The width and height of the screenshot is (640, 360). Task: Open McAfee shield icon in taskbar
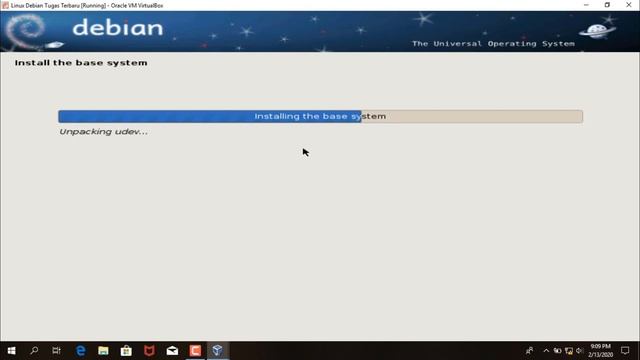coord(149,351)
